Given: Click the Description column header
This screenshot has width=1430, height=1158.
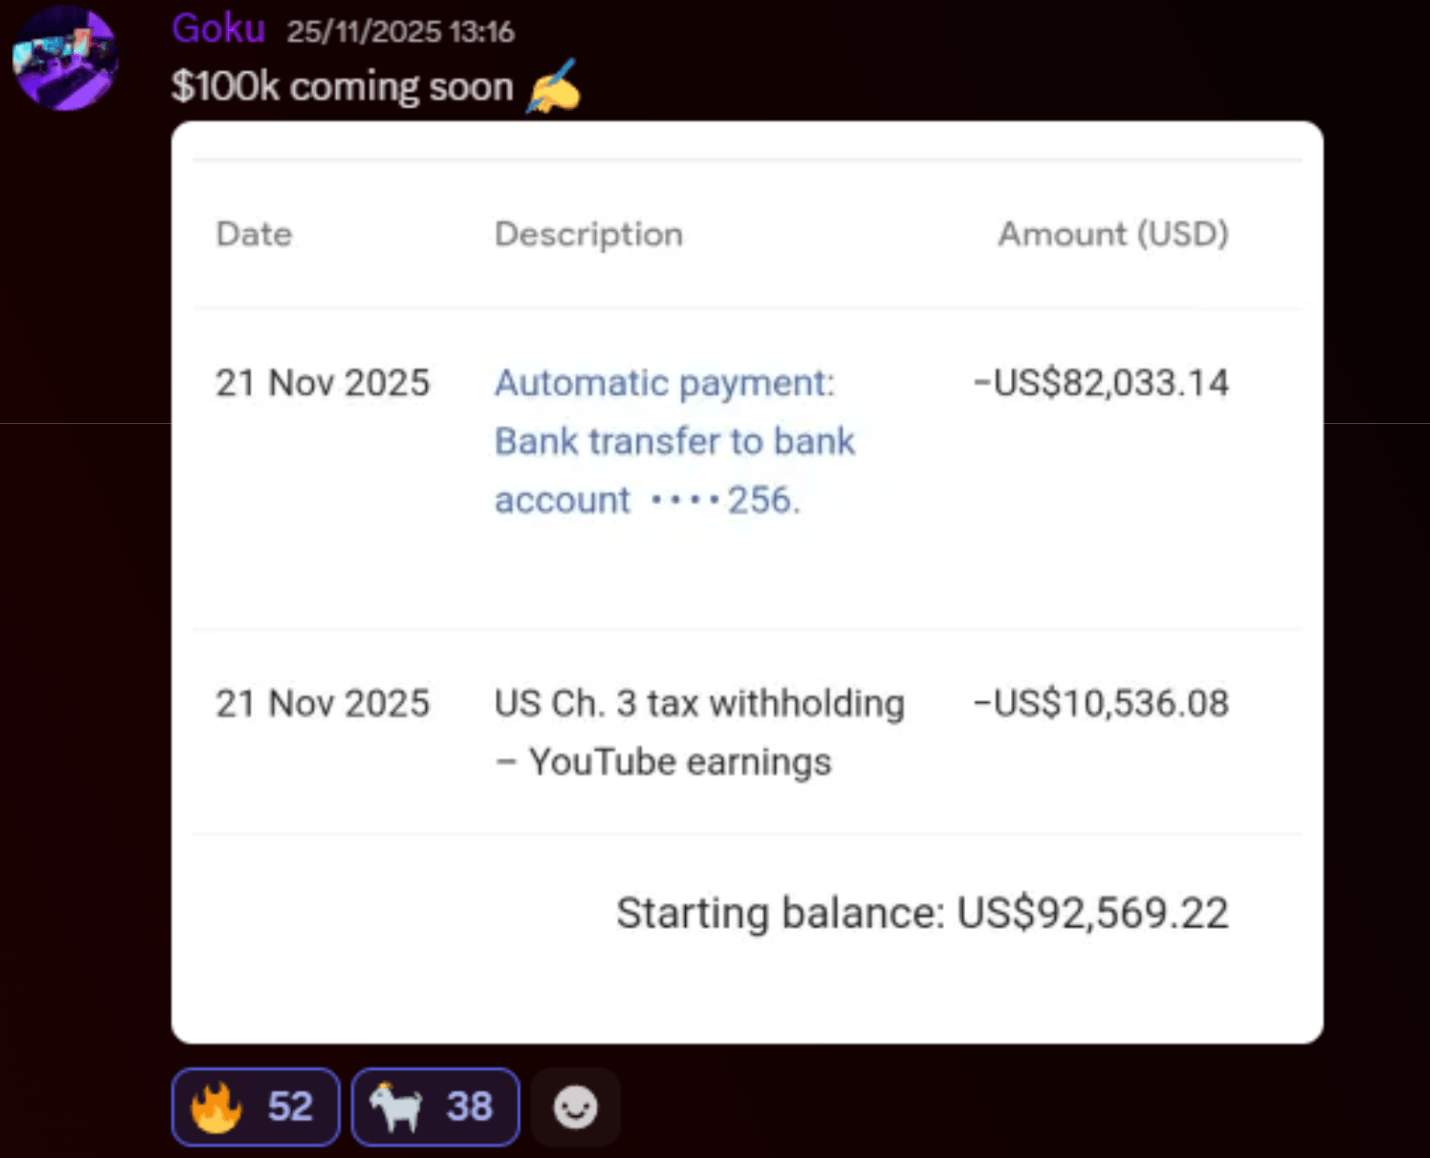Looking at the screenshot, I should click(588, 234).
